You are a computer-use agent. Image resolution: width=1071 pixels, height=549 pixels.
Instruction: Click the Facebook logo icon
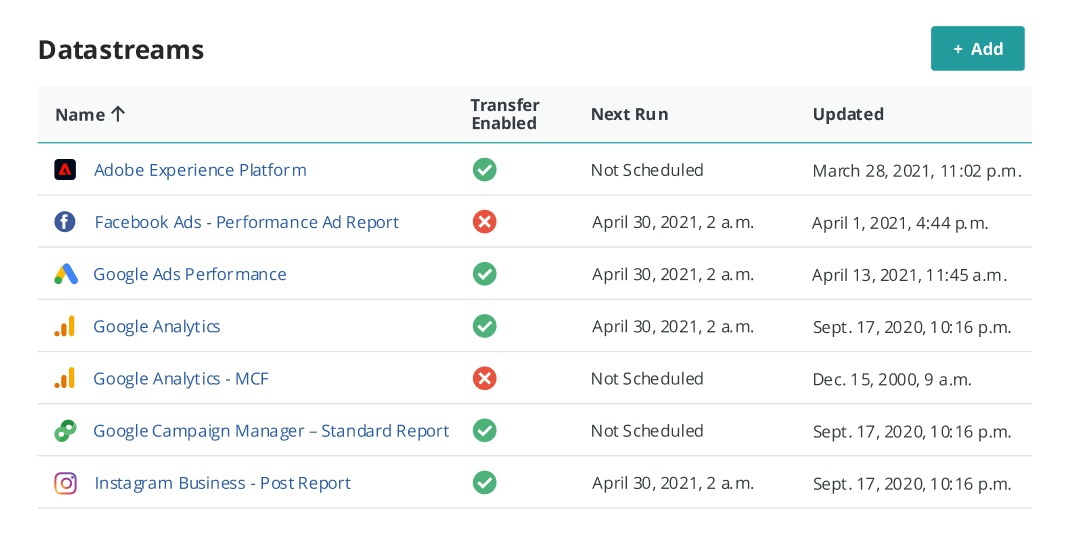[65, 222]
